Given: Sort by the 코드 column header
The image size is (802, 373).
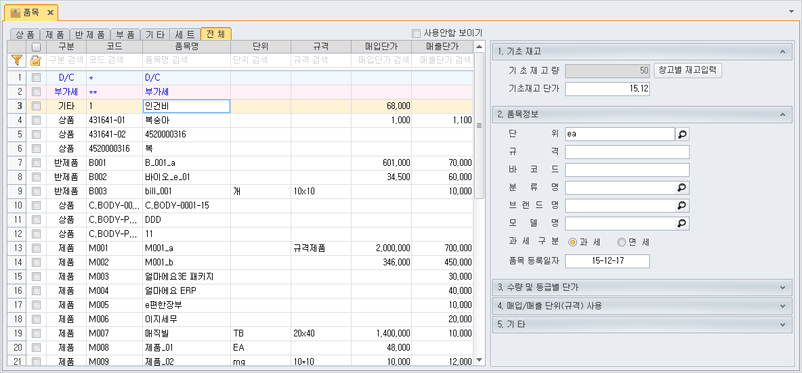Looking at the screenshot, I should (114, 47).
